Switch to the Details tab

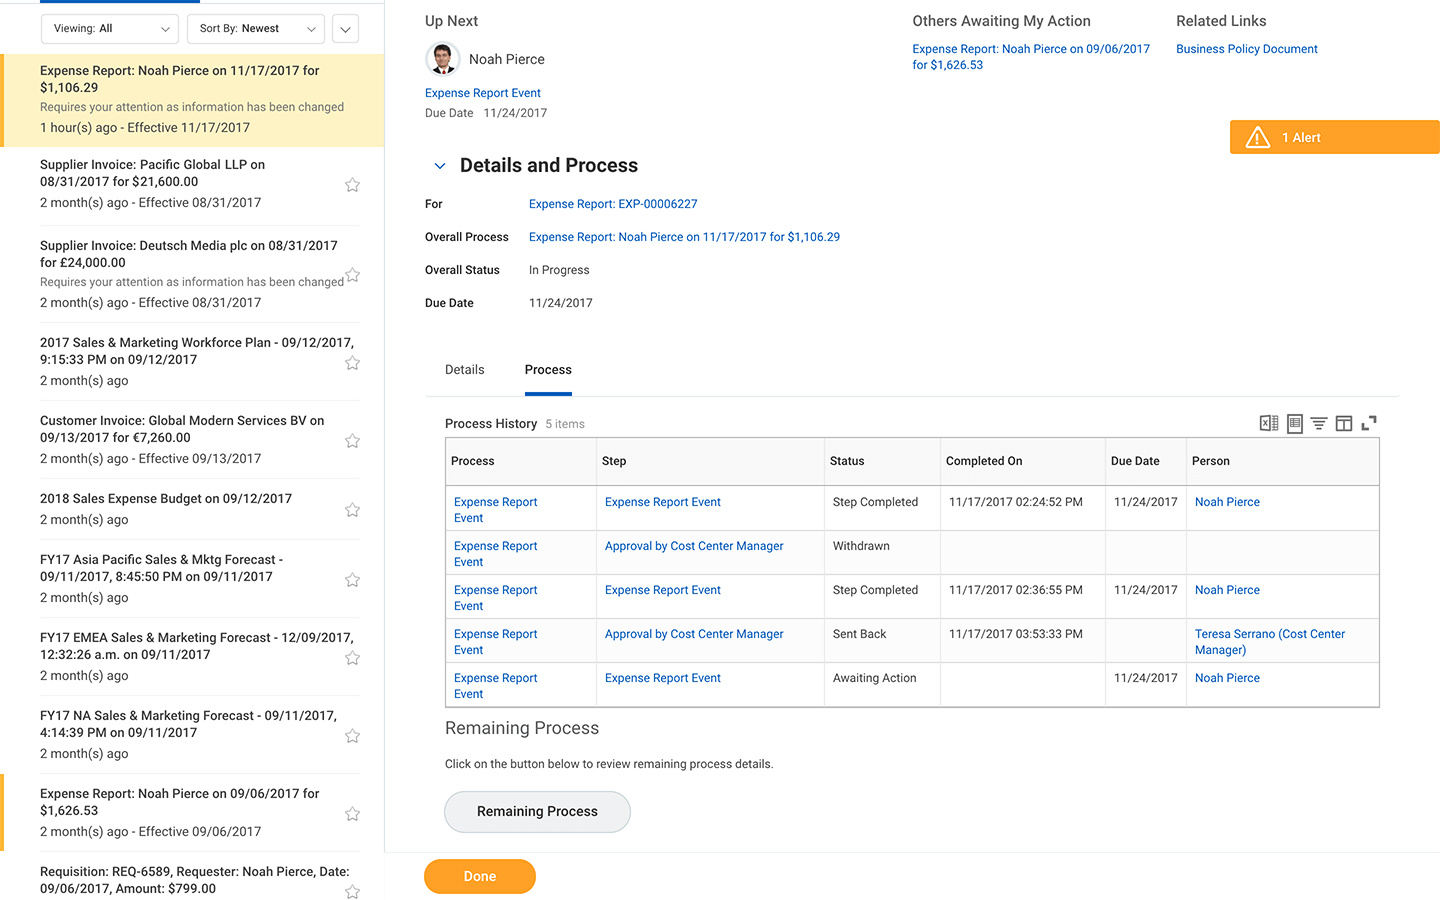pyautogui.click(x=464, y=370)
